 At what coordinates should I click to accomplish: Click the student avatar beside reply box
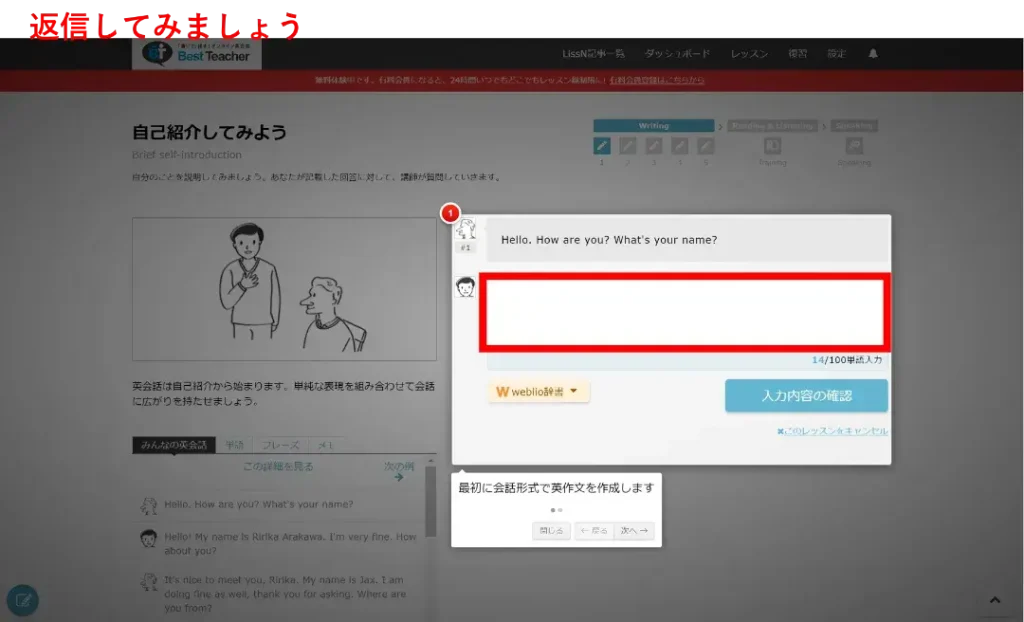tap(466, 287)
